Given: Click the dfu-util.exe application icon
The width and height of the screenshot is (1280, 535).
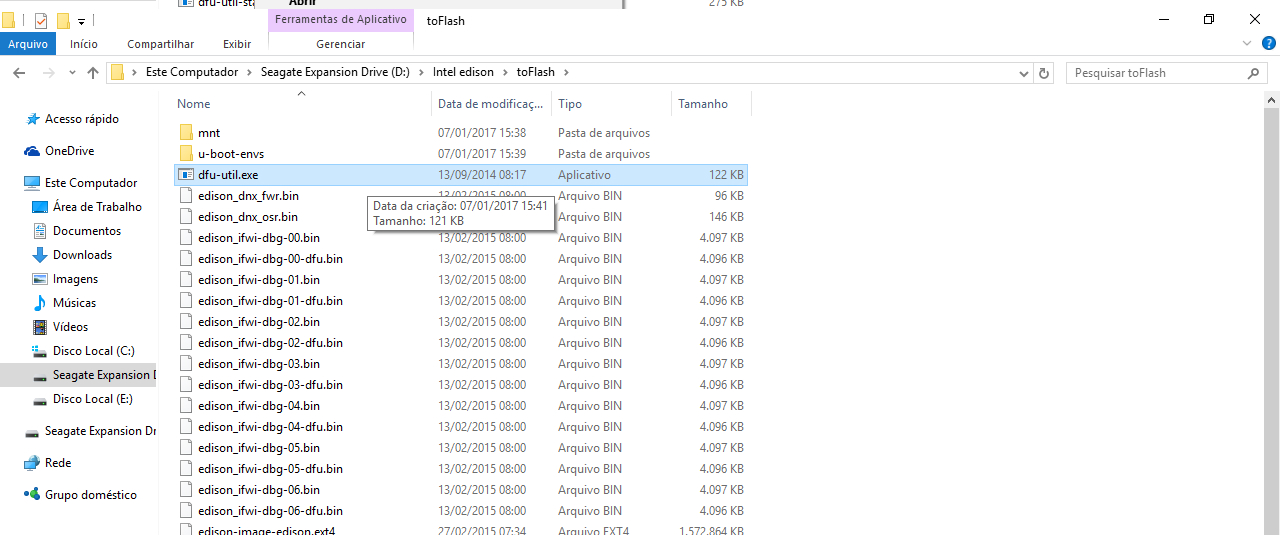Looking at the screenshot, I should (x=186, y=175).
